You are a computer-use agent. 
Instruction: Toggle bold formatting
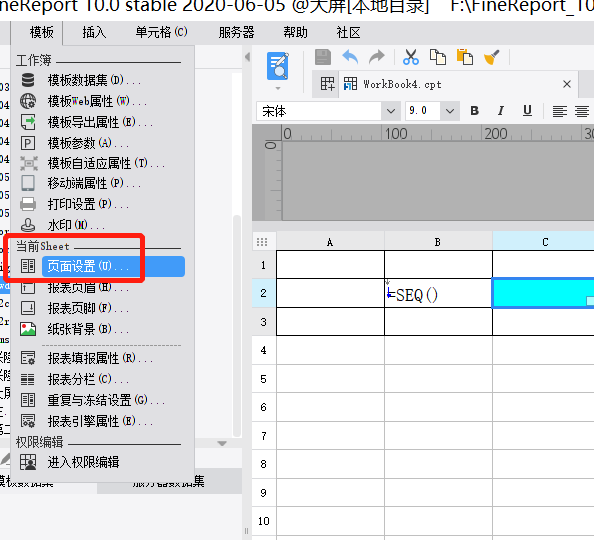[x=474, y=111]
